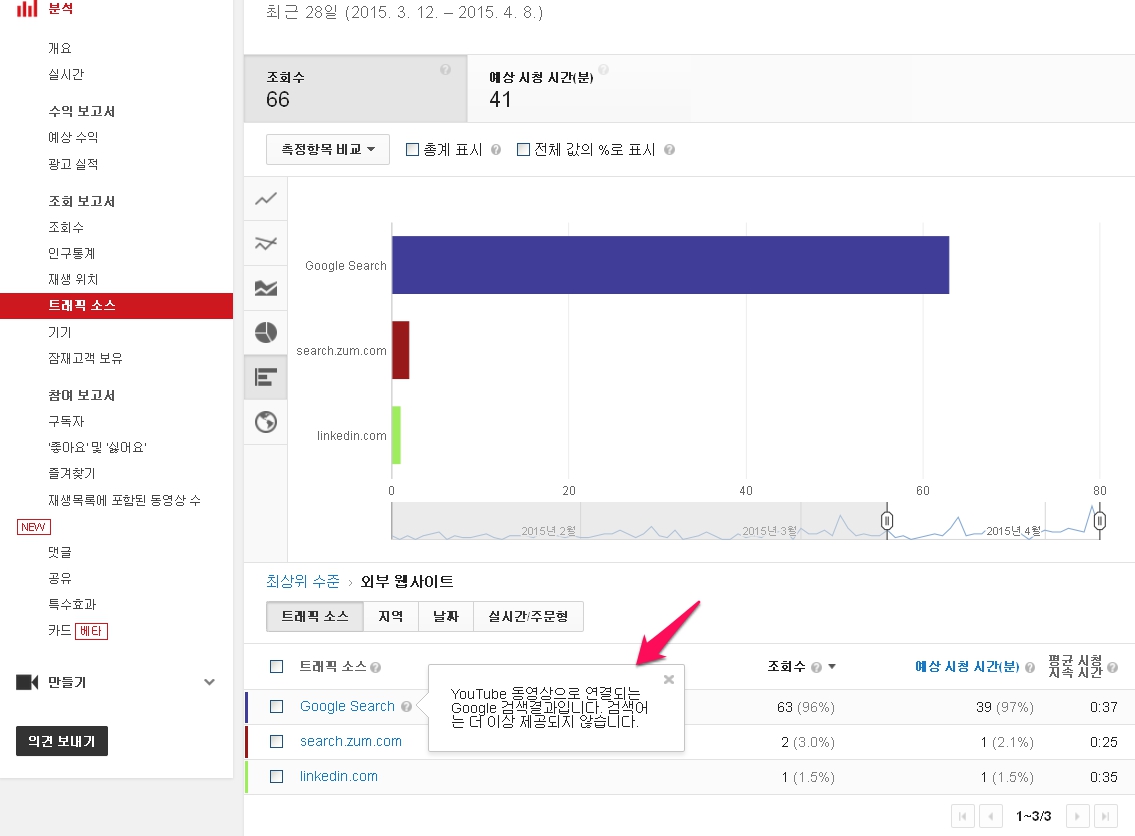The height and width of the screenshot is (836, 1135).
Task: Open the linkedin.com traffic source link
Action: click(x=339, y=776)
